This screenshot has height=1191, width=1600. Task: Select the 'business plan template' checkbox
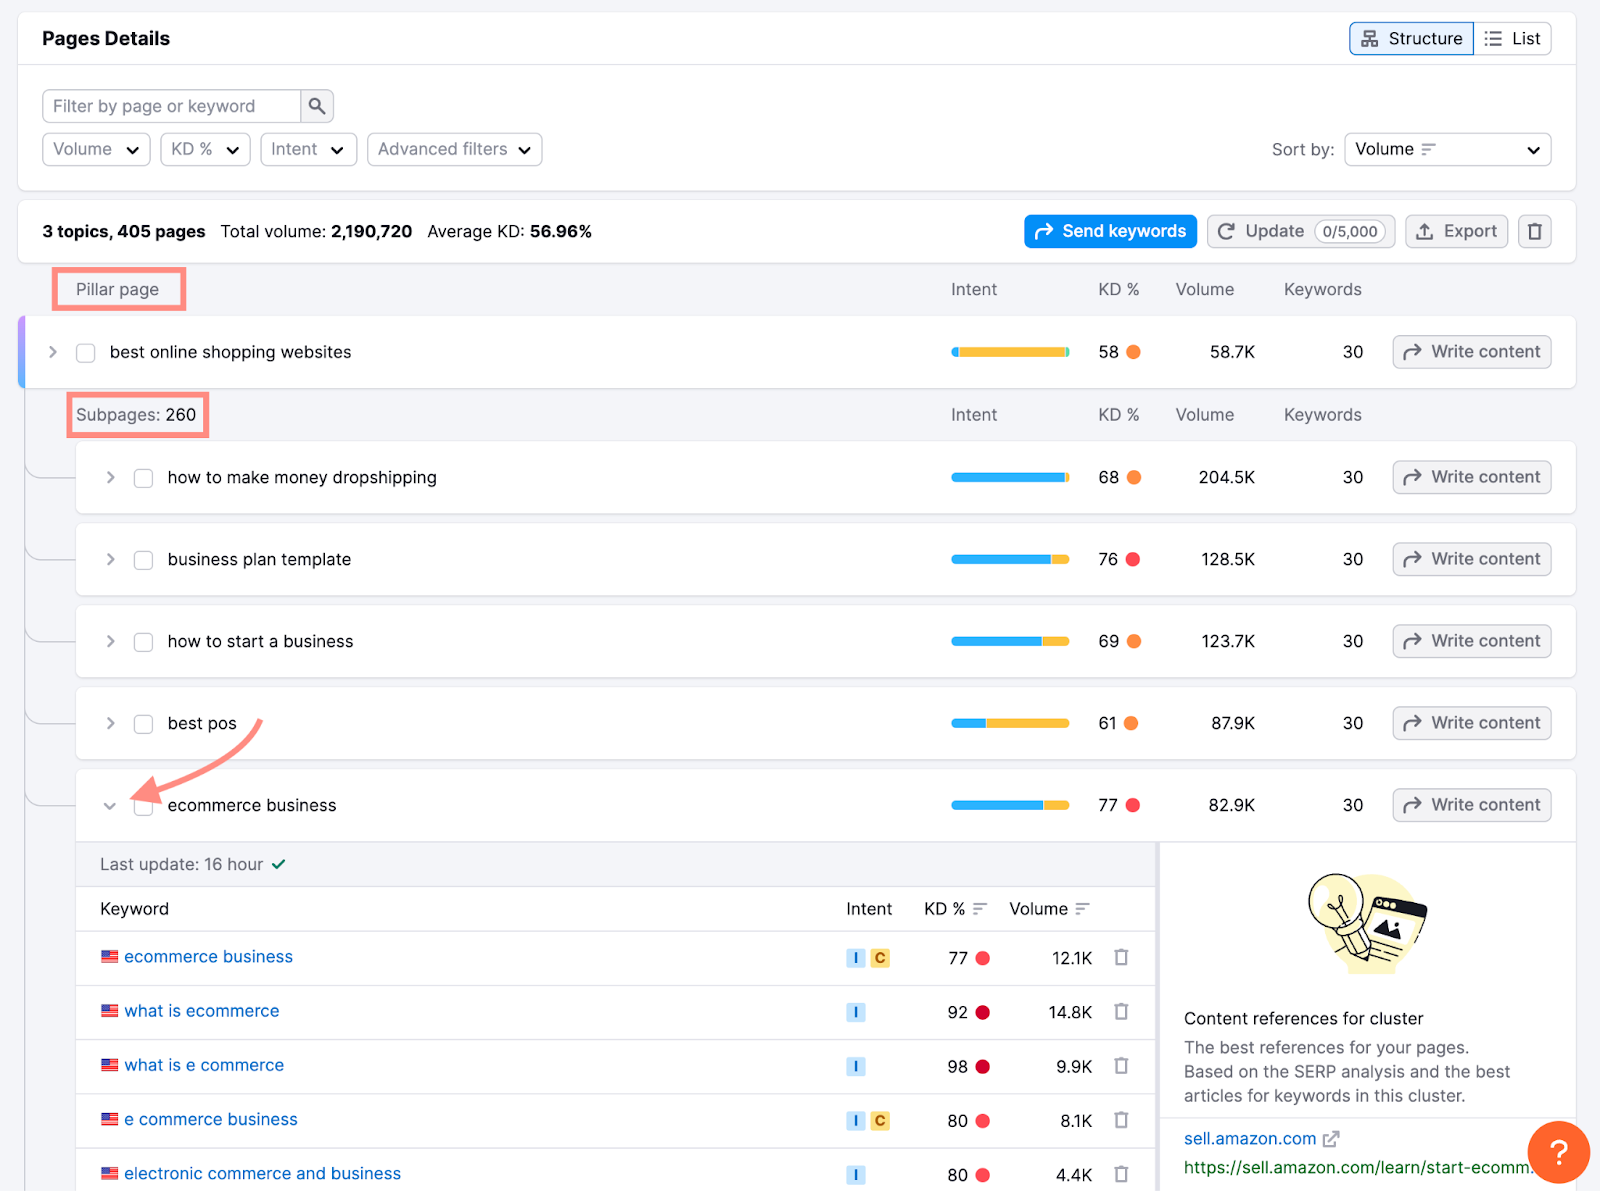pos(143,560)
